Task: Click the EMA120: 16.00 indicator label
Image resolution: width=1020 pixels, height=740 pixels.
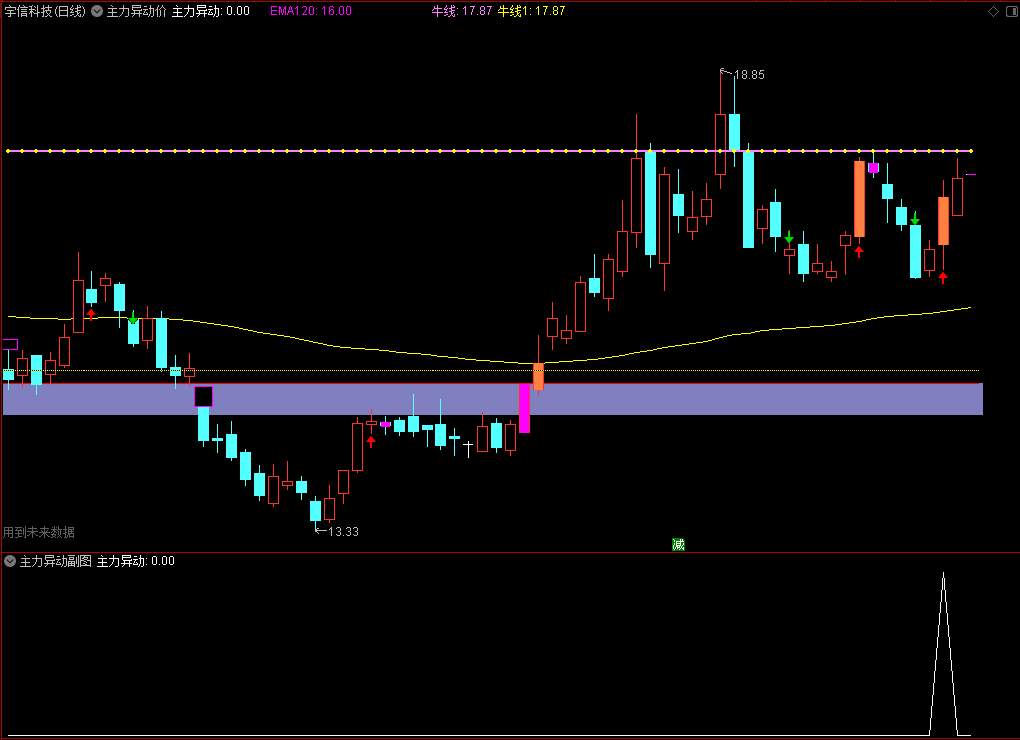Action: point(311,11)
